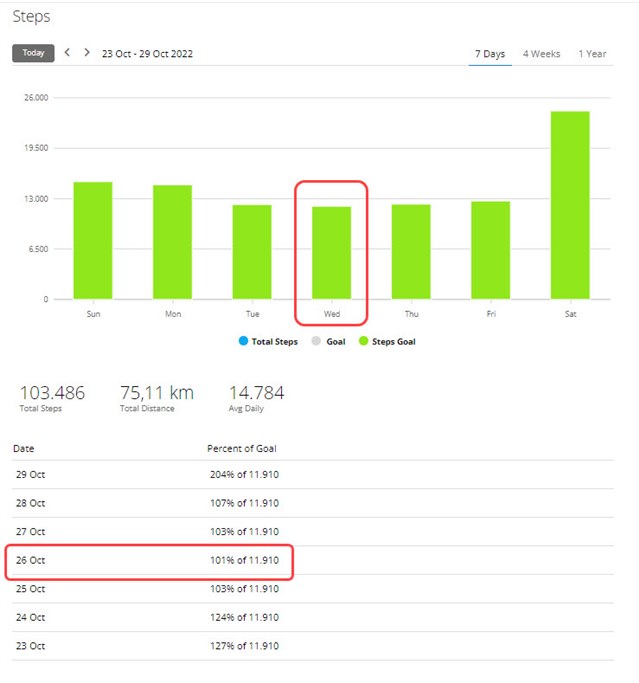Click the Percent of Goal column header
Screen dimensions: 639x683
coord(242,449)
